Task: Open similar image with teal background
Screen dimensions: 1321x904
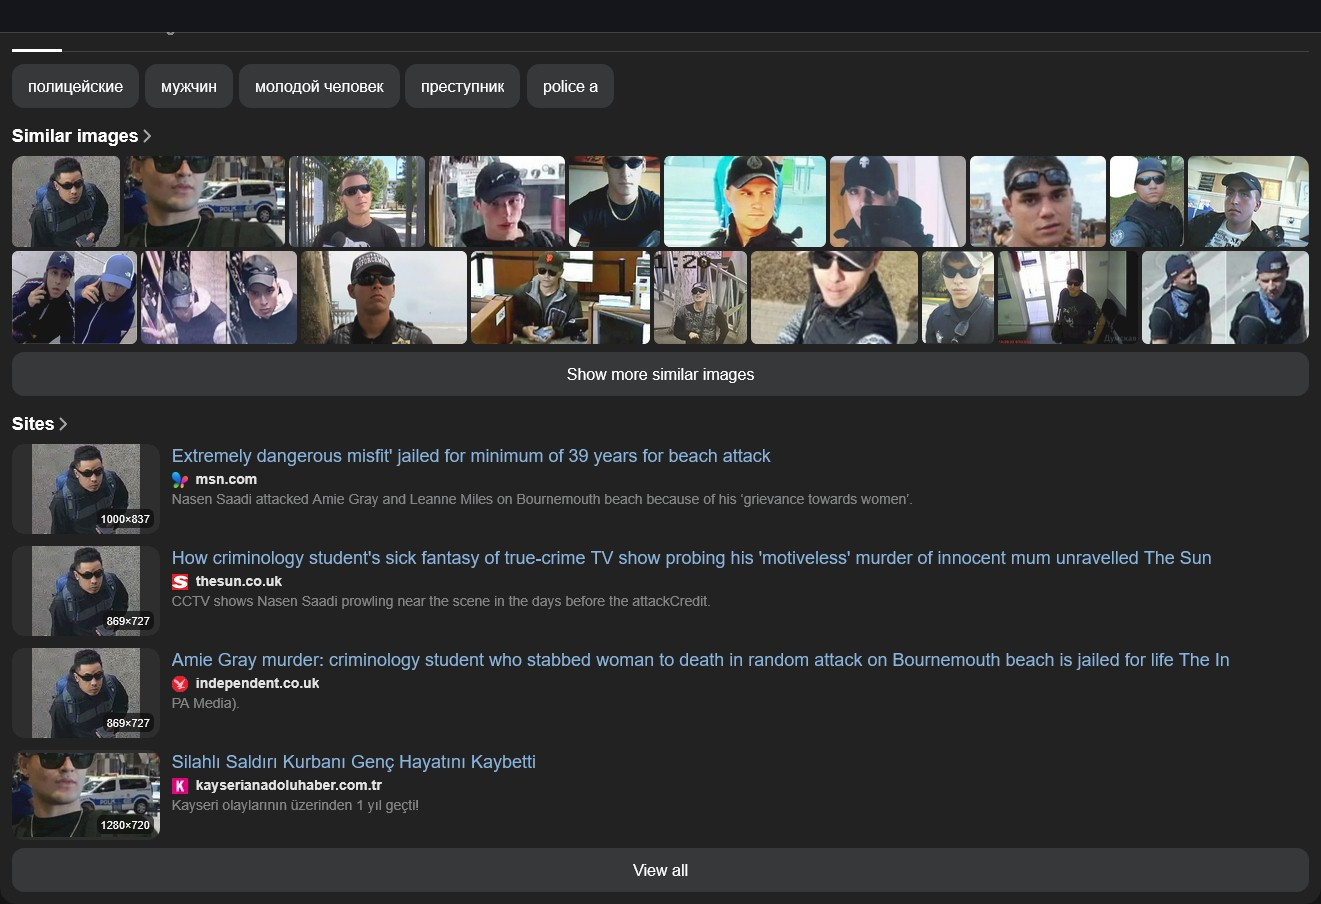Action: 745,201
